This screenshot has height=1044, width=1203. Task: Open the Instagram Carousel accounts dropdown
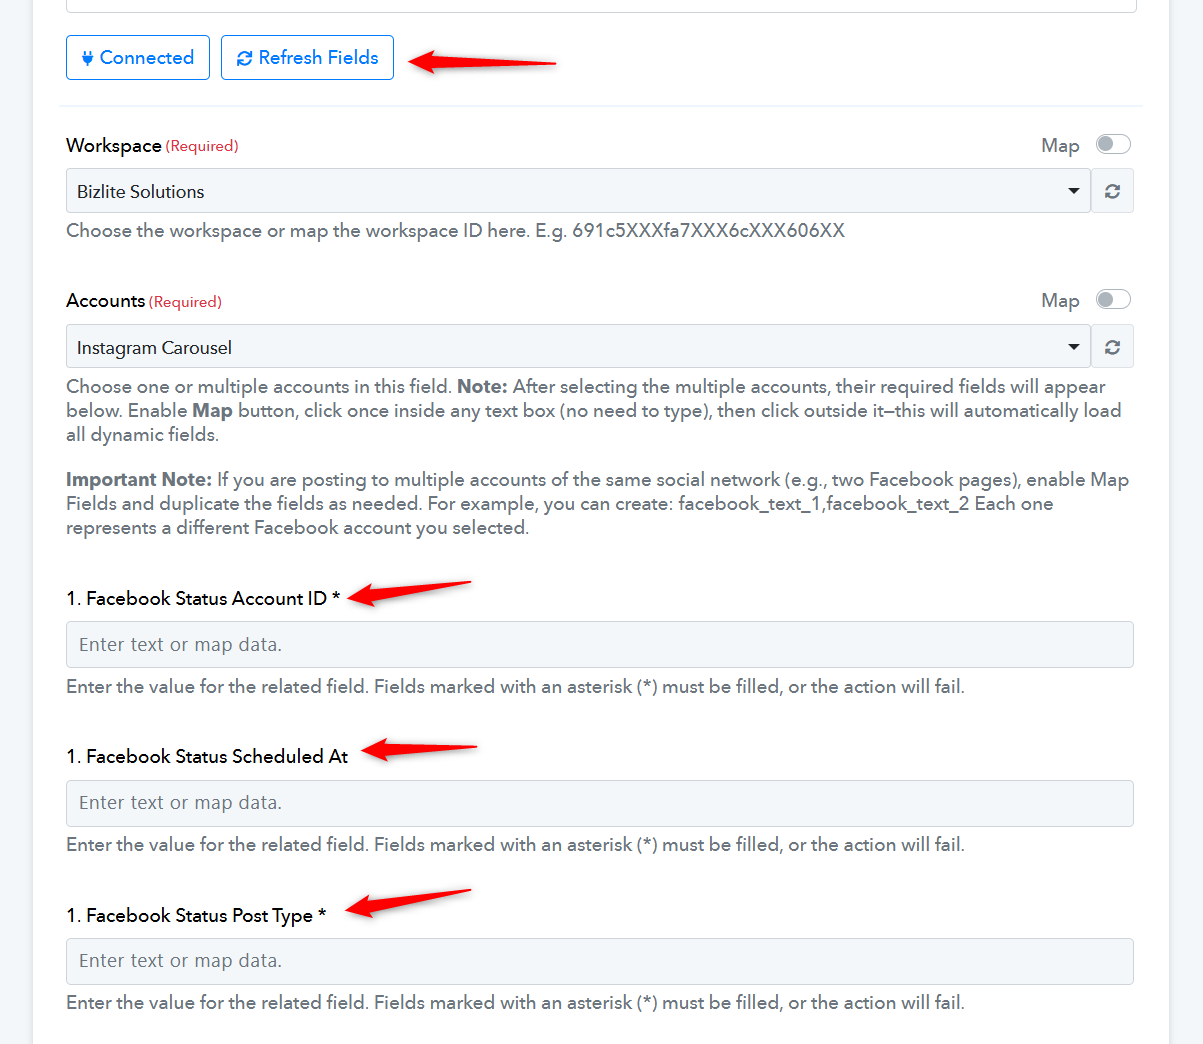tap(570, 347)
